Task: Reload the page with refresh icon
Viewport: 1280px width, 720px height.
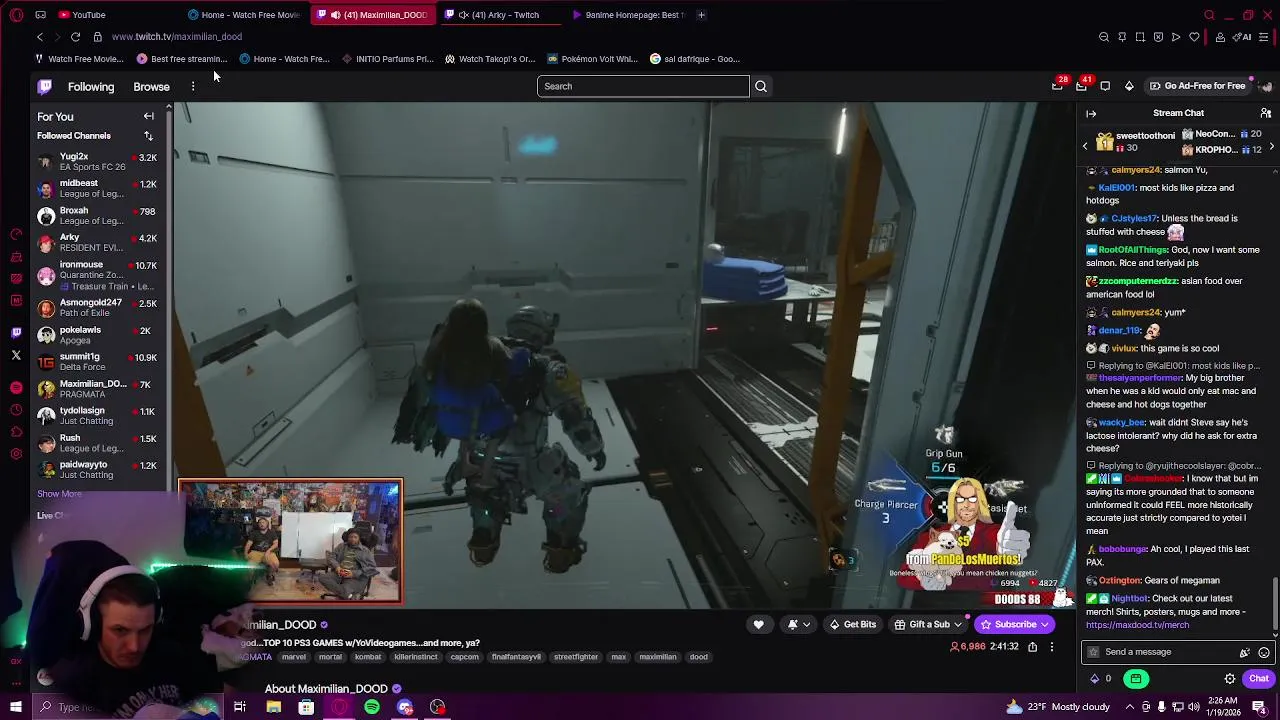Action: click(75, 37)
